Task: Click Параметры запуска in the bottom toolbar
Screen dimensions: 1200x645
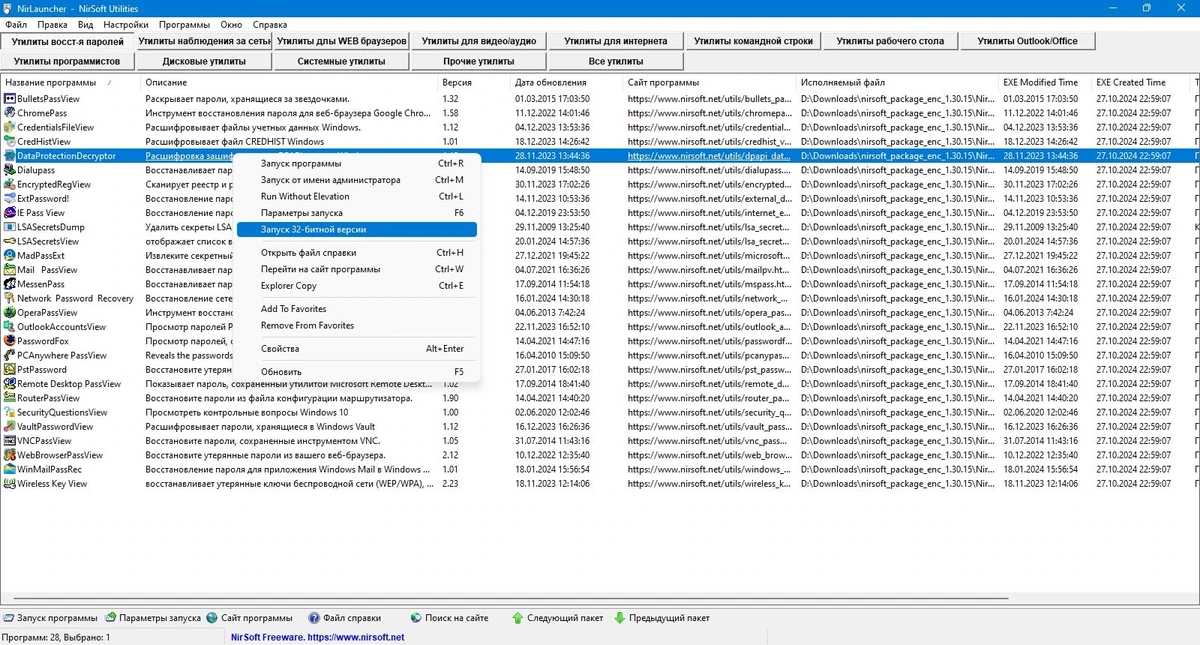Action: pyautogui.click(x=154, y=618)
